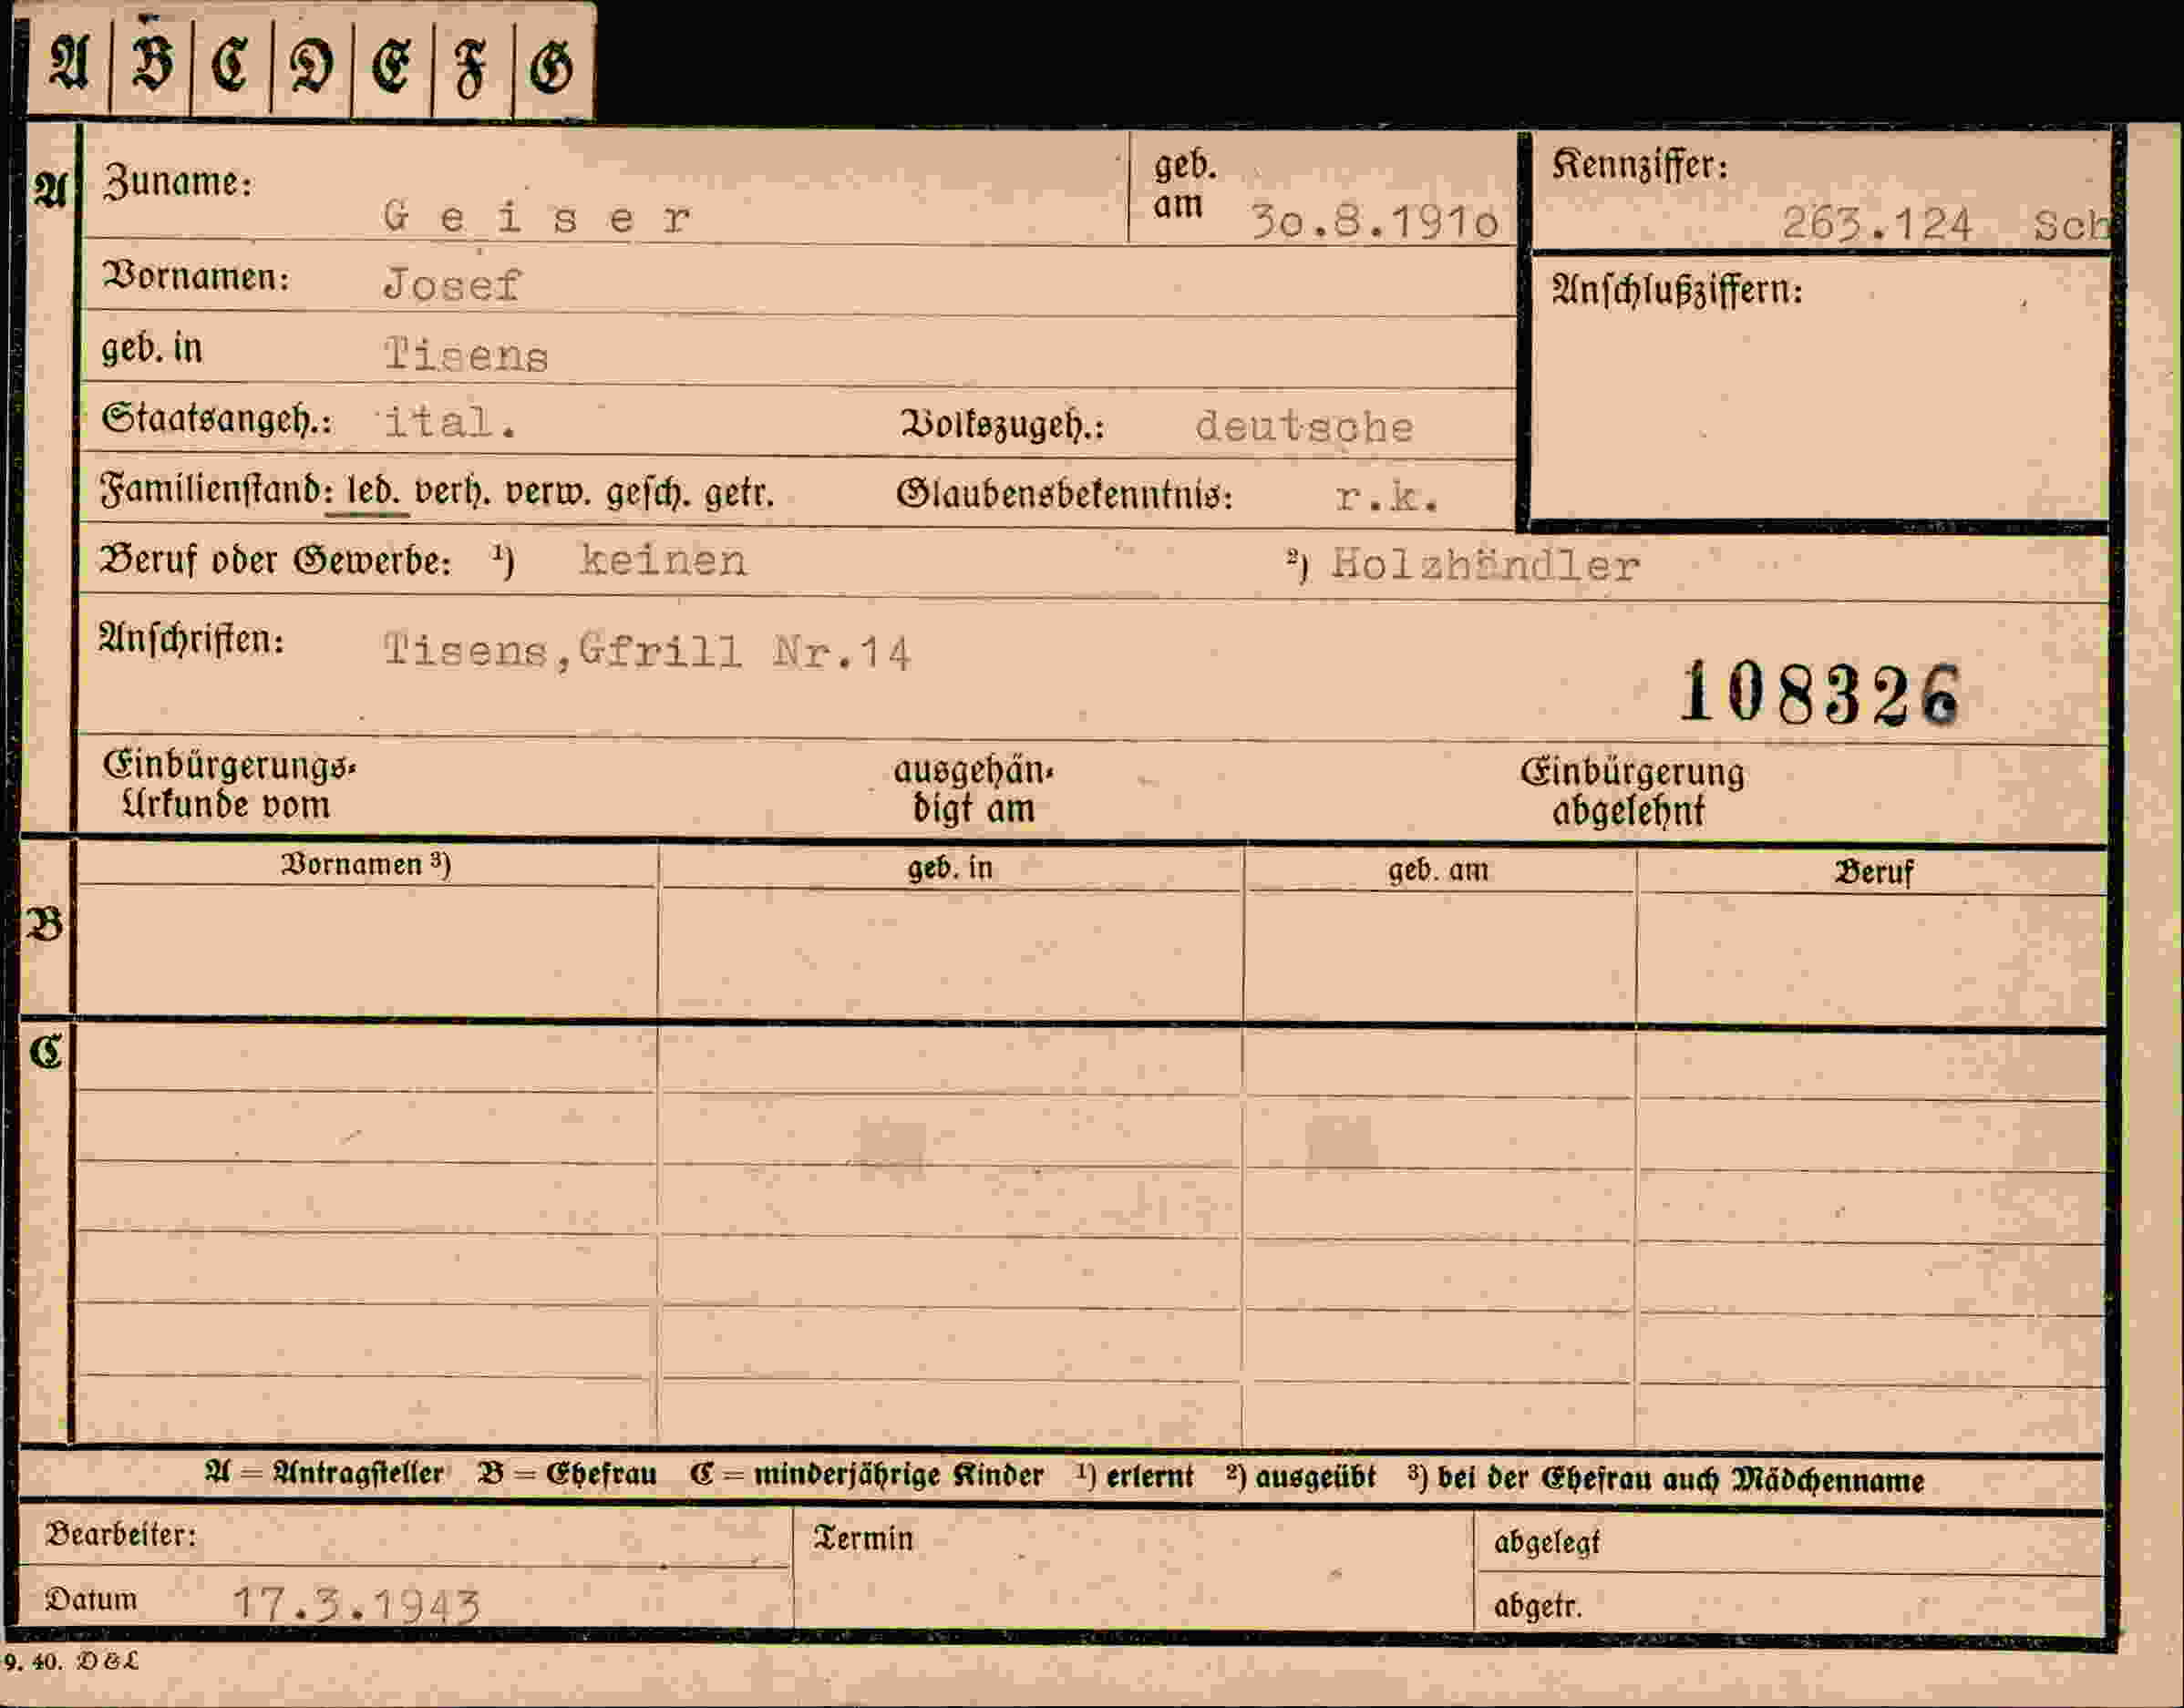
Task: Click the section C marker letter
Action: [46, 1051]
